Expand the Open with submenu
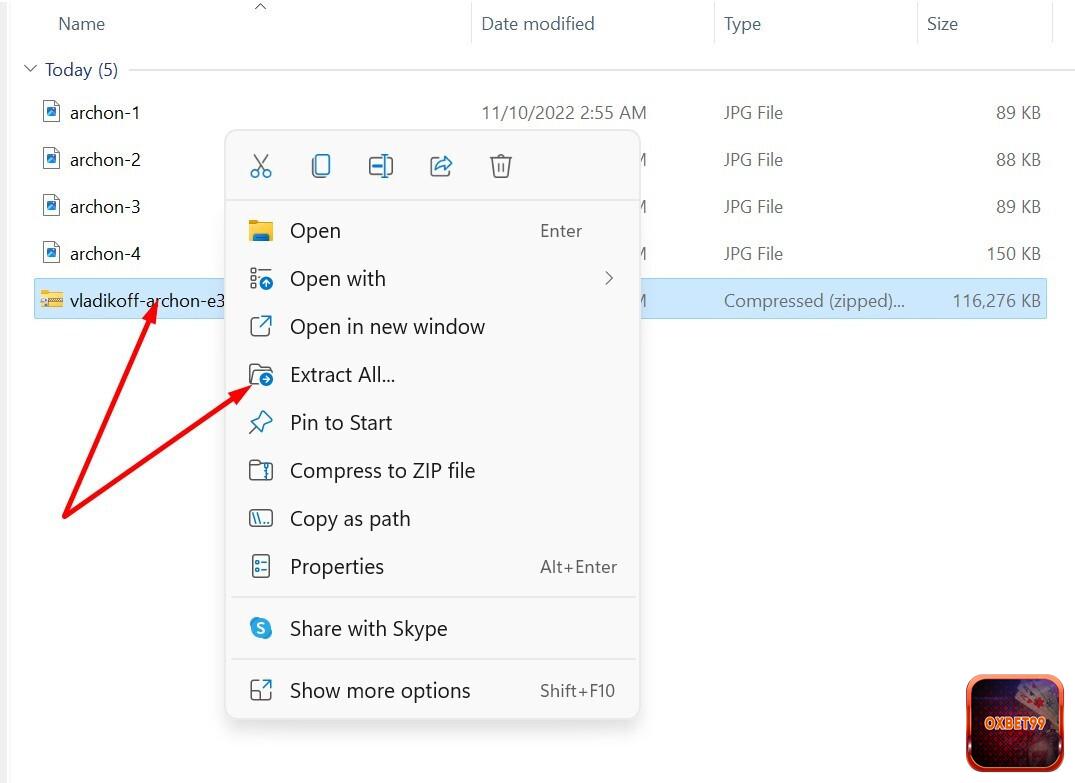 click(432, 279)
